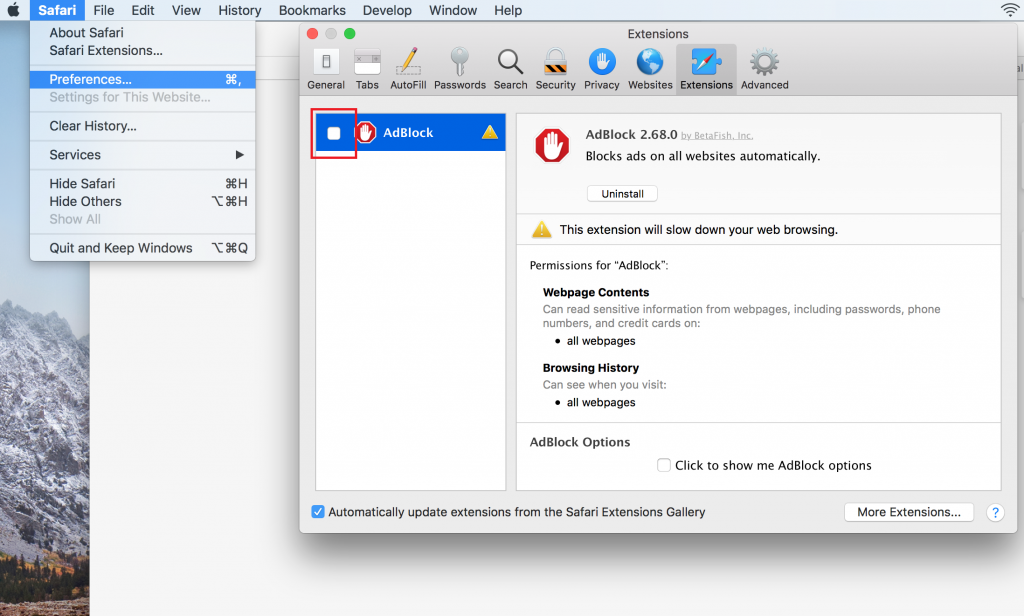Check Click to show me AdBlock options
The width and height of the screenshot is (1024, 616).
[664, 465]
